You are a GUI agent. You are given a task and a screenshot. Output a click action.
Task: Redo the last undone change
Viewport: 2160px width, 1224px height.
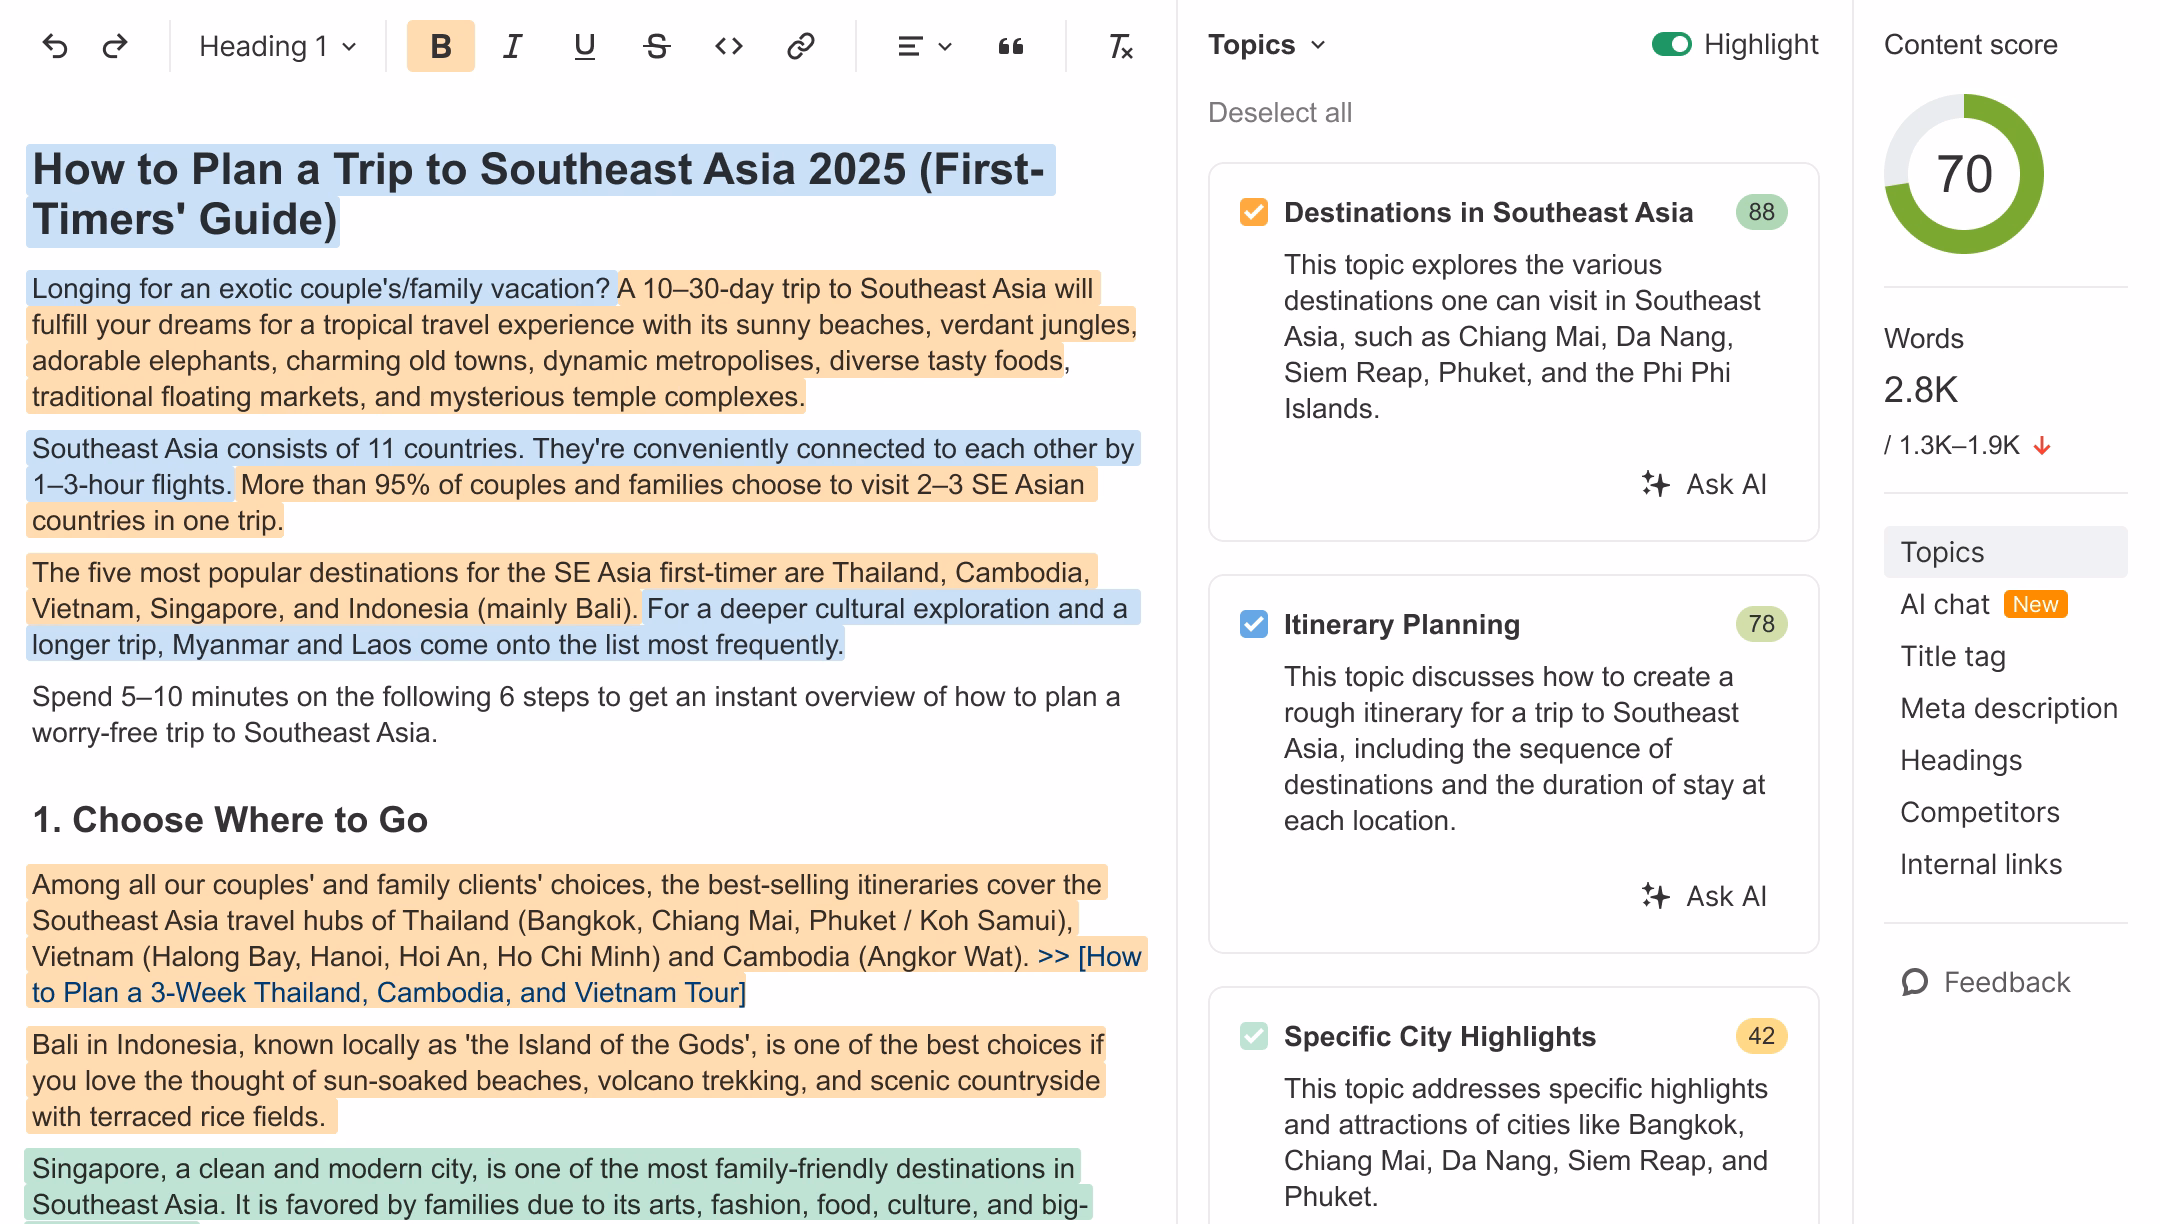pos(113,44)
